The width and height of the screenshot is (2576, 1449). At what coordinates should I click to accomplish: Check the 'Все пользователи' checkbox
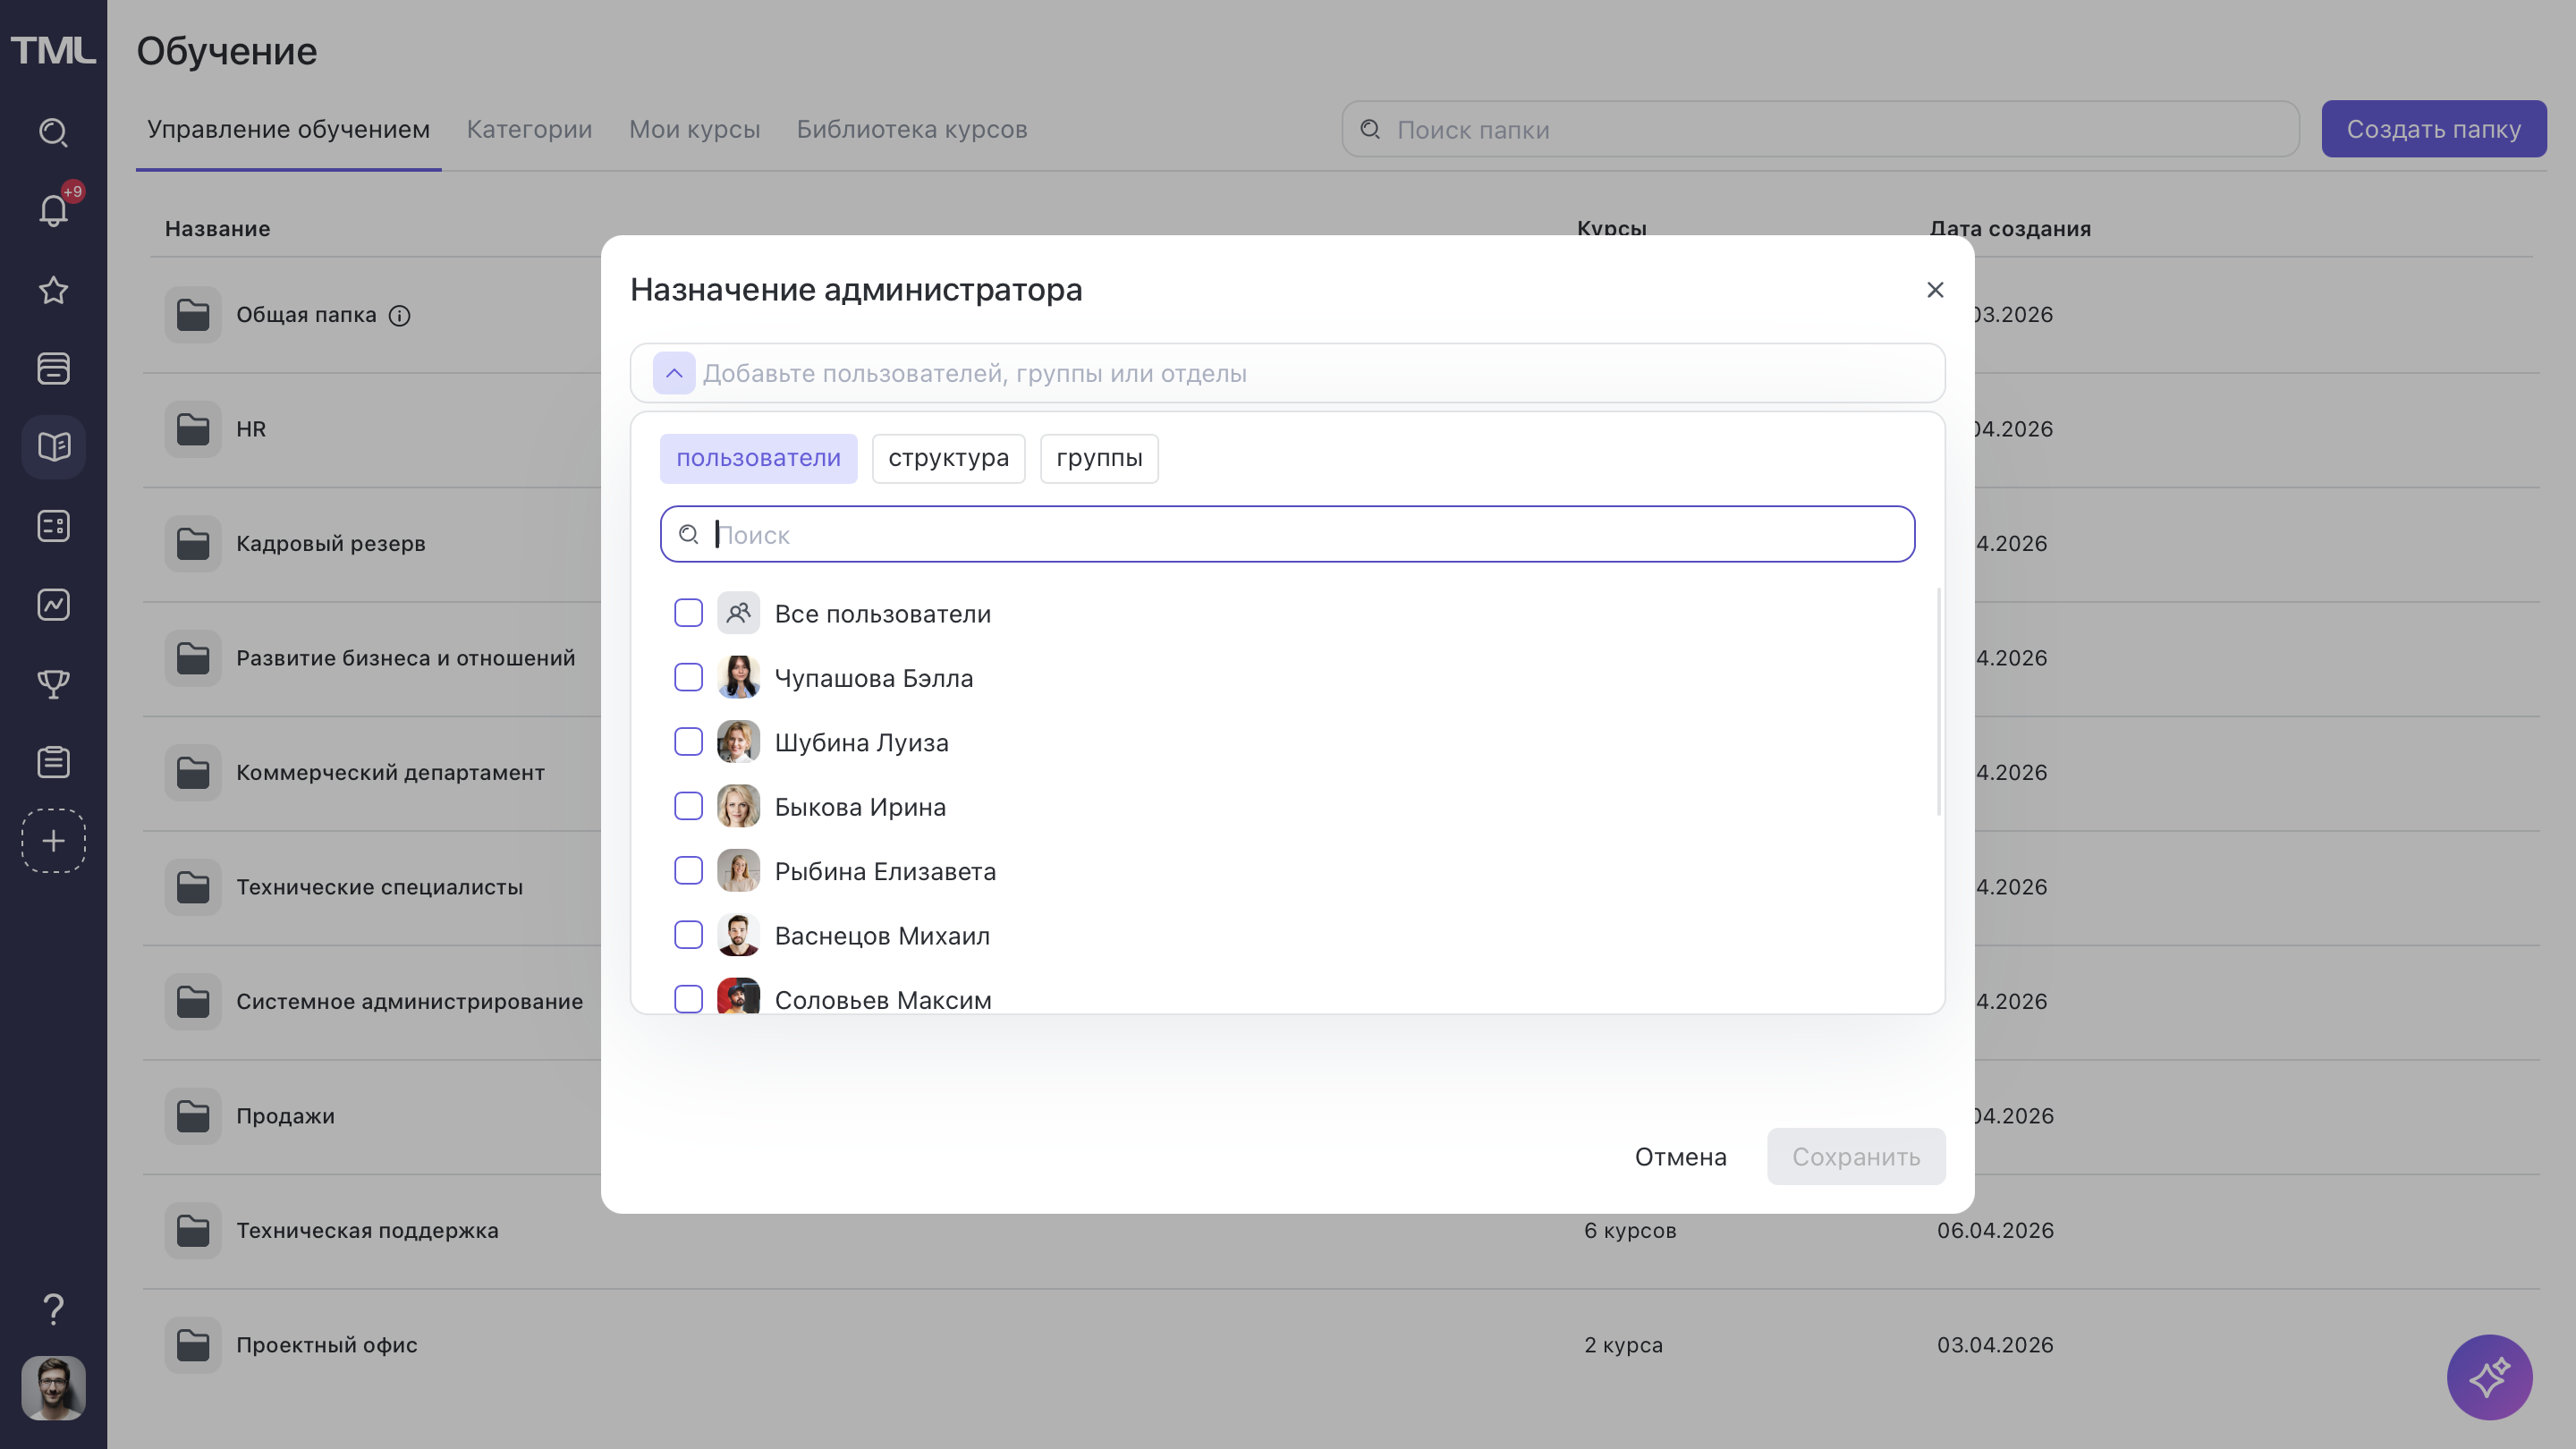[688, 613]
